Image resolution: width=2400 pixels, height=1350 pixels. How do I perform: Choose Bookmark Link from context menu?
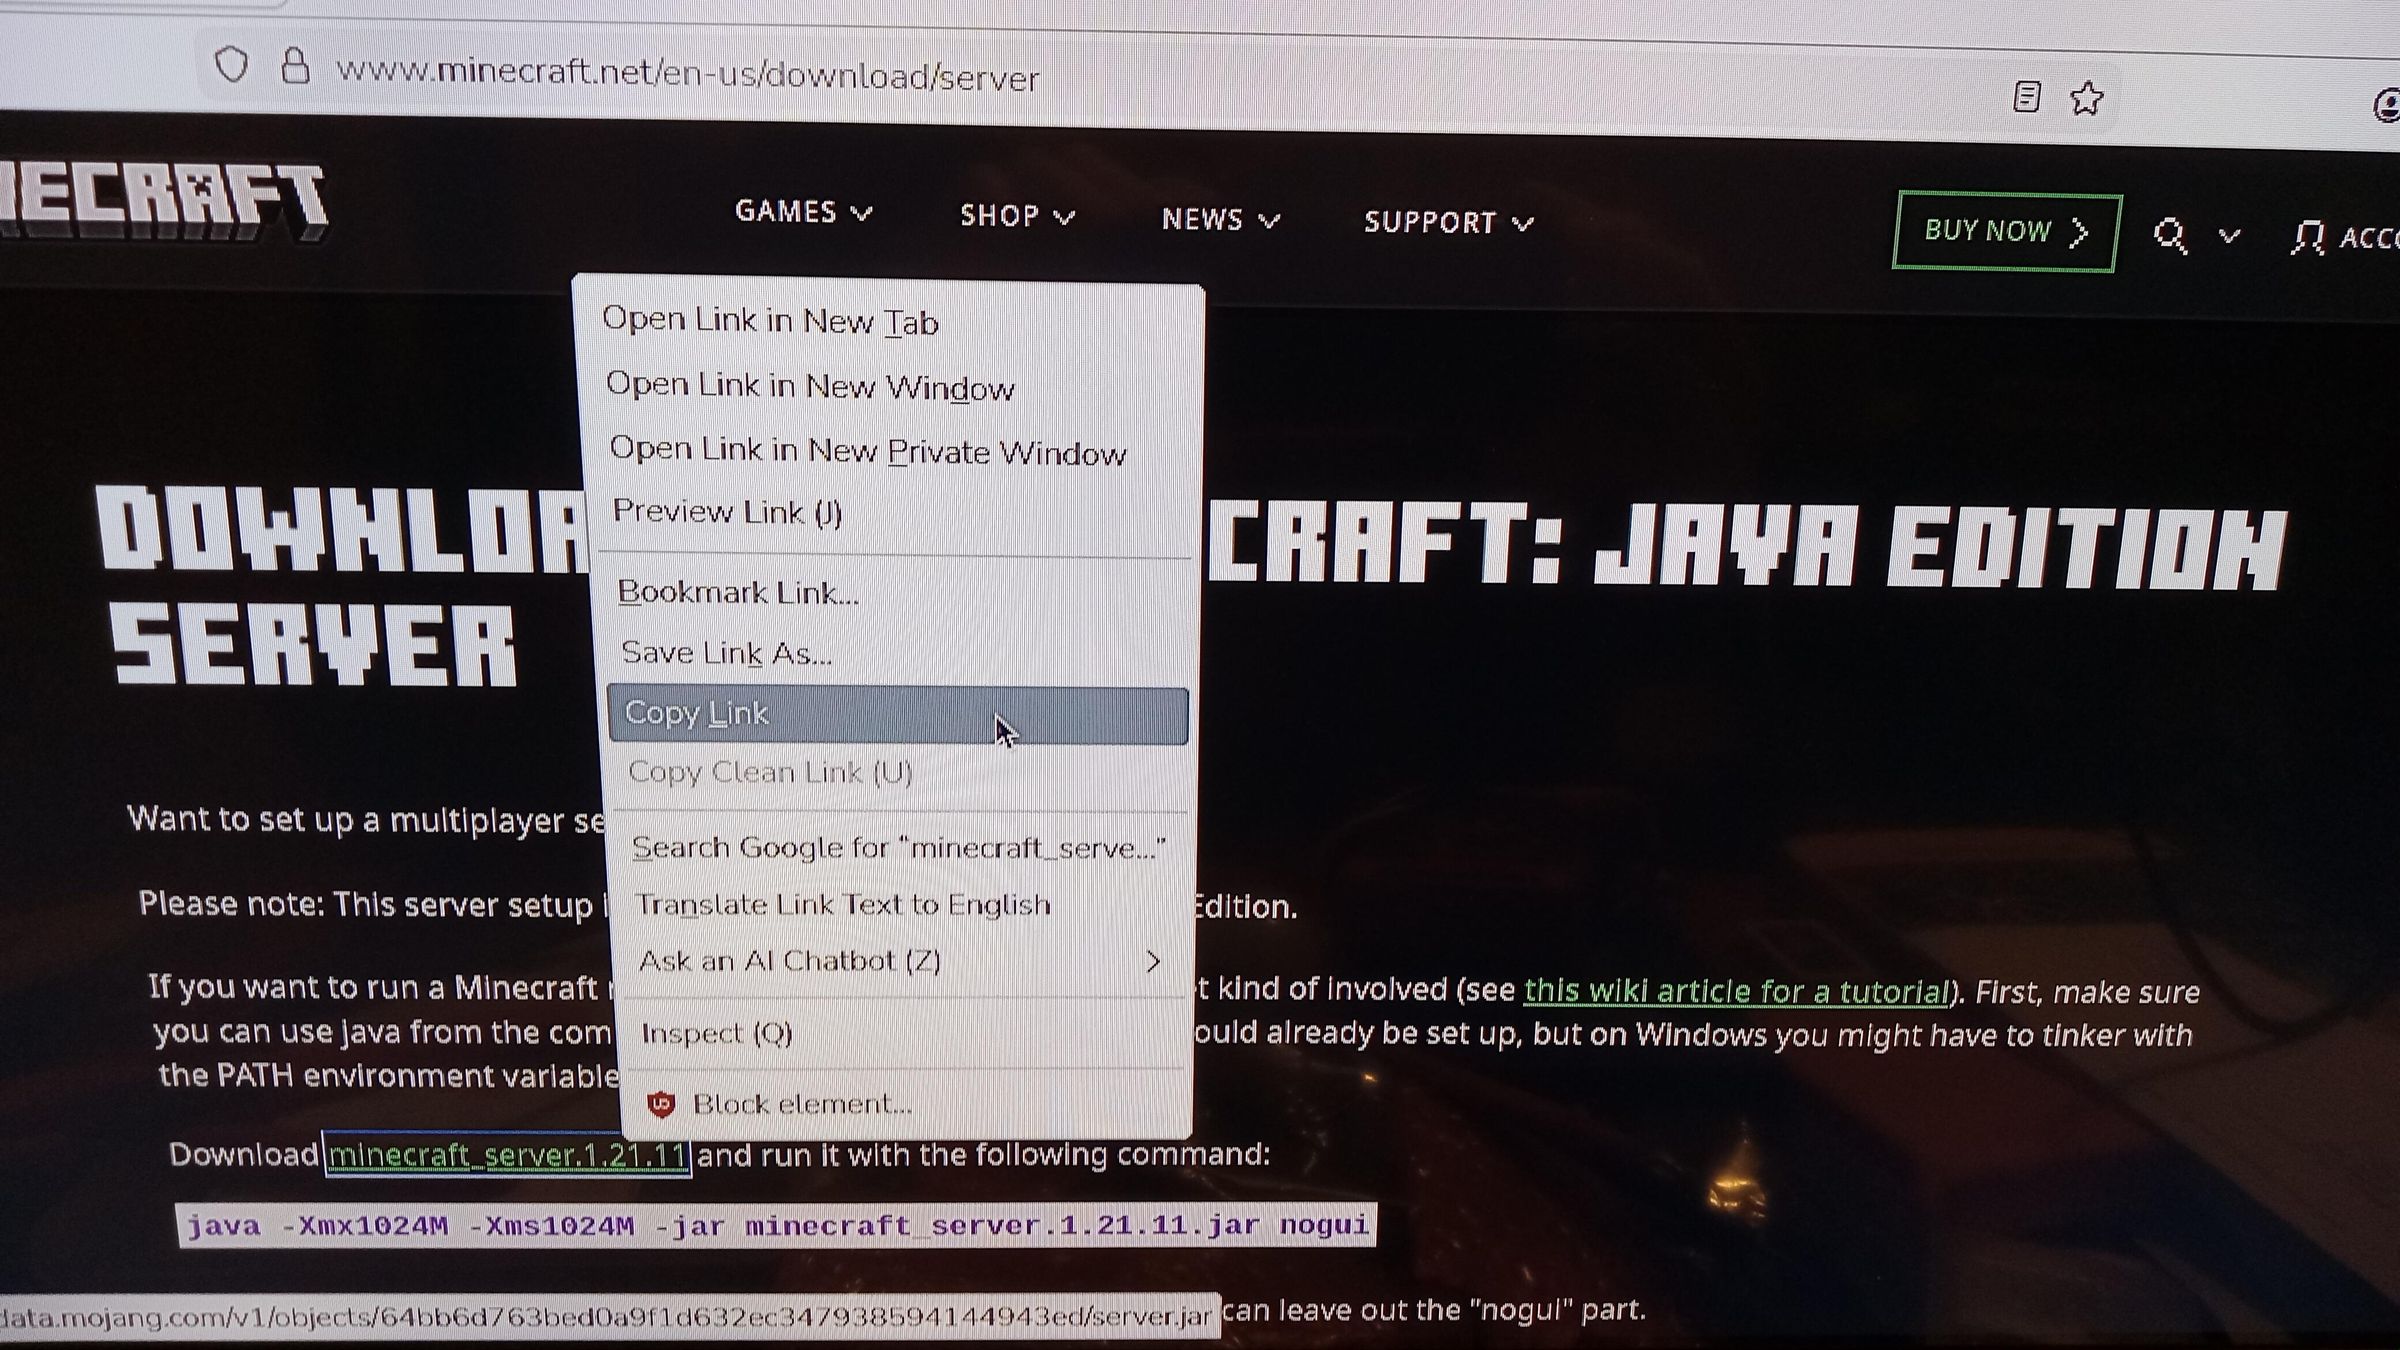[898, 592]
